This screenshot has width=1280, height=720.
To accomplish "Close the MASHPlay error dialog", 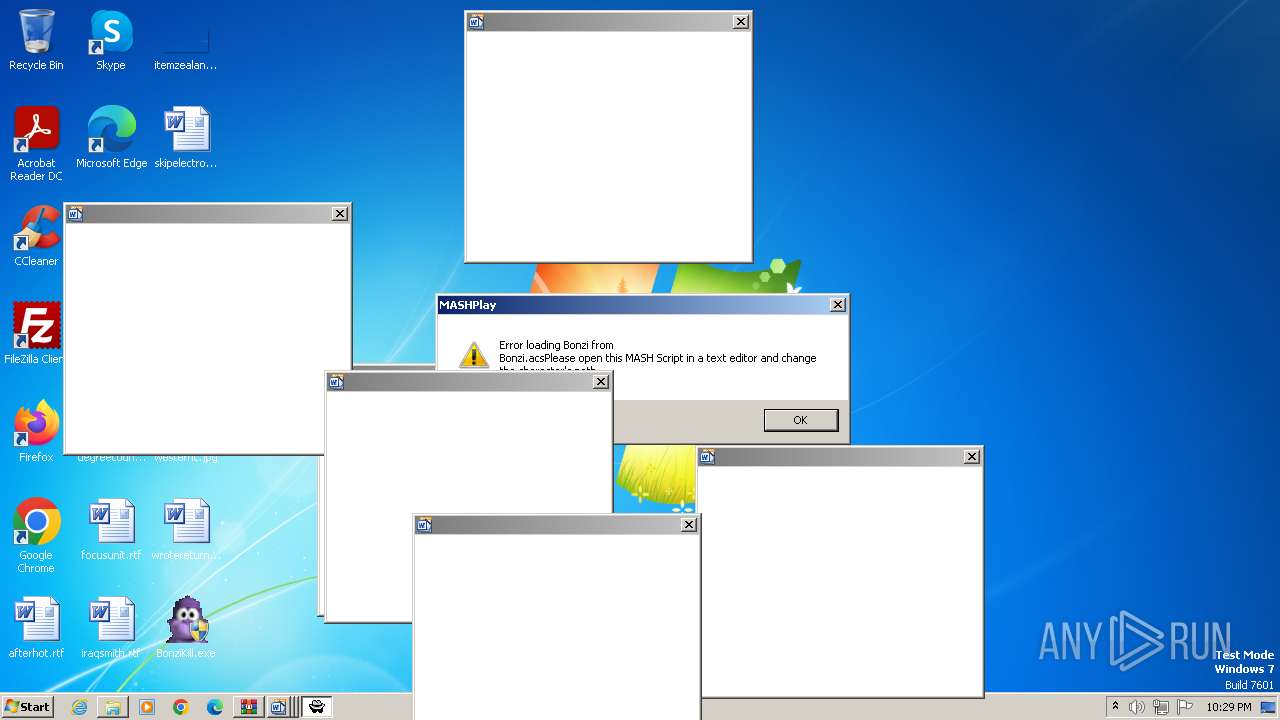I will tap(838, 305).
